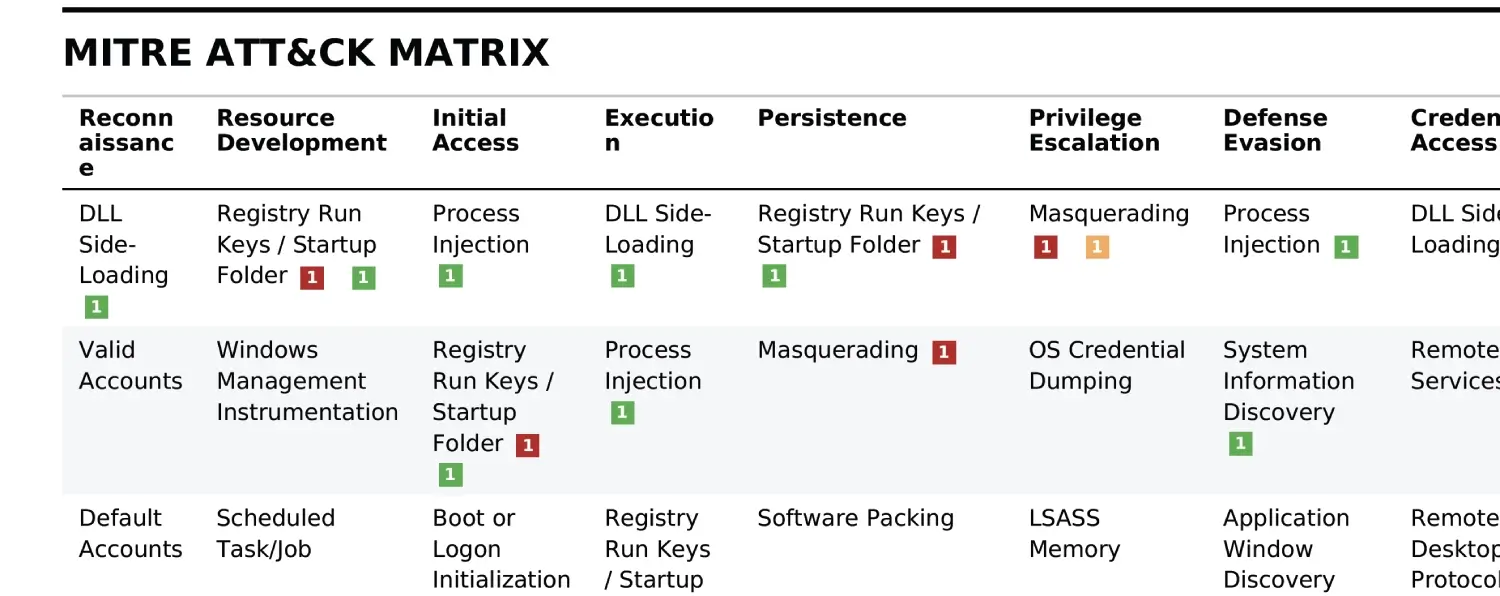Click green badge in Resource Development Registry Run Keys

[363, 277]
